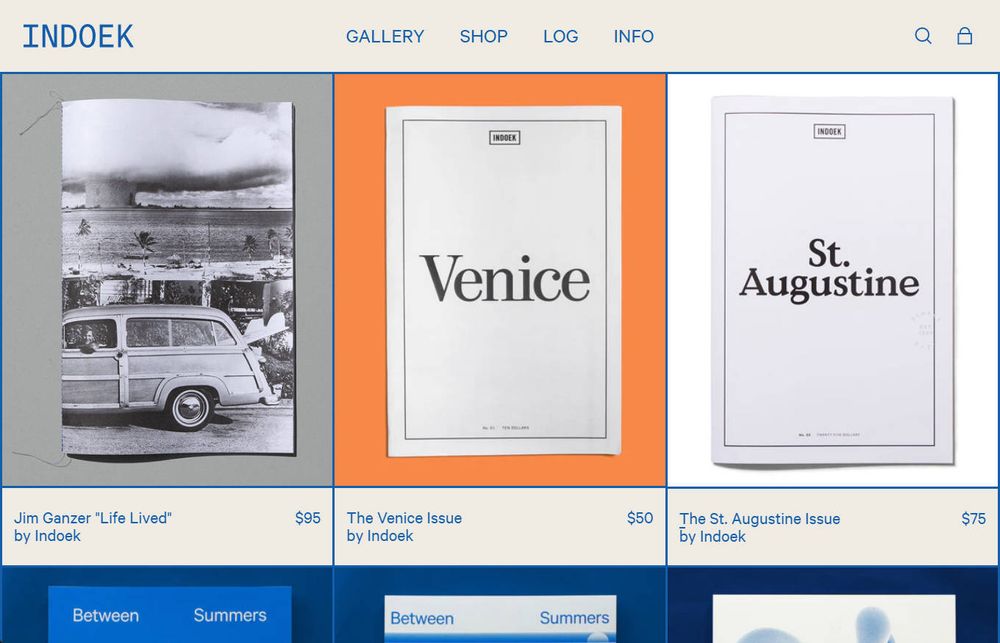Open the GALLERY menu item
The height and width of the screenshot is (643, 1000).
[x=385, y=36]
